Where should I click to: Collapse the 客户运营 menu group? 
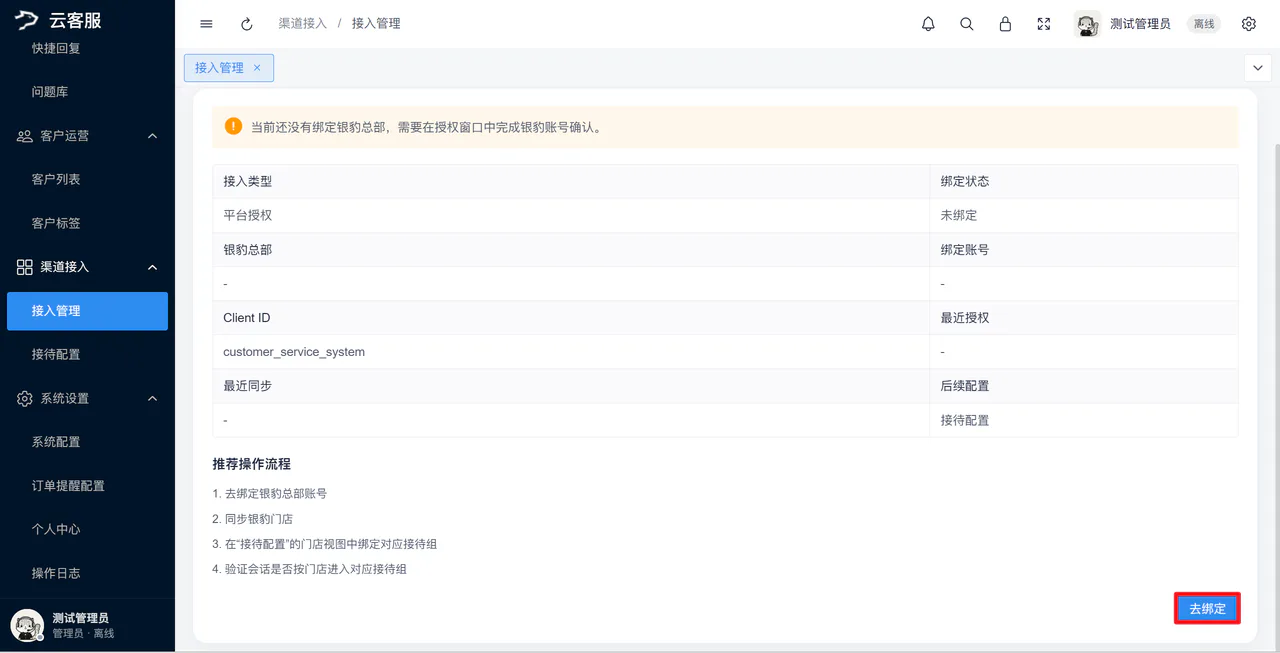coord(153,136)
